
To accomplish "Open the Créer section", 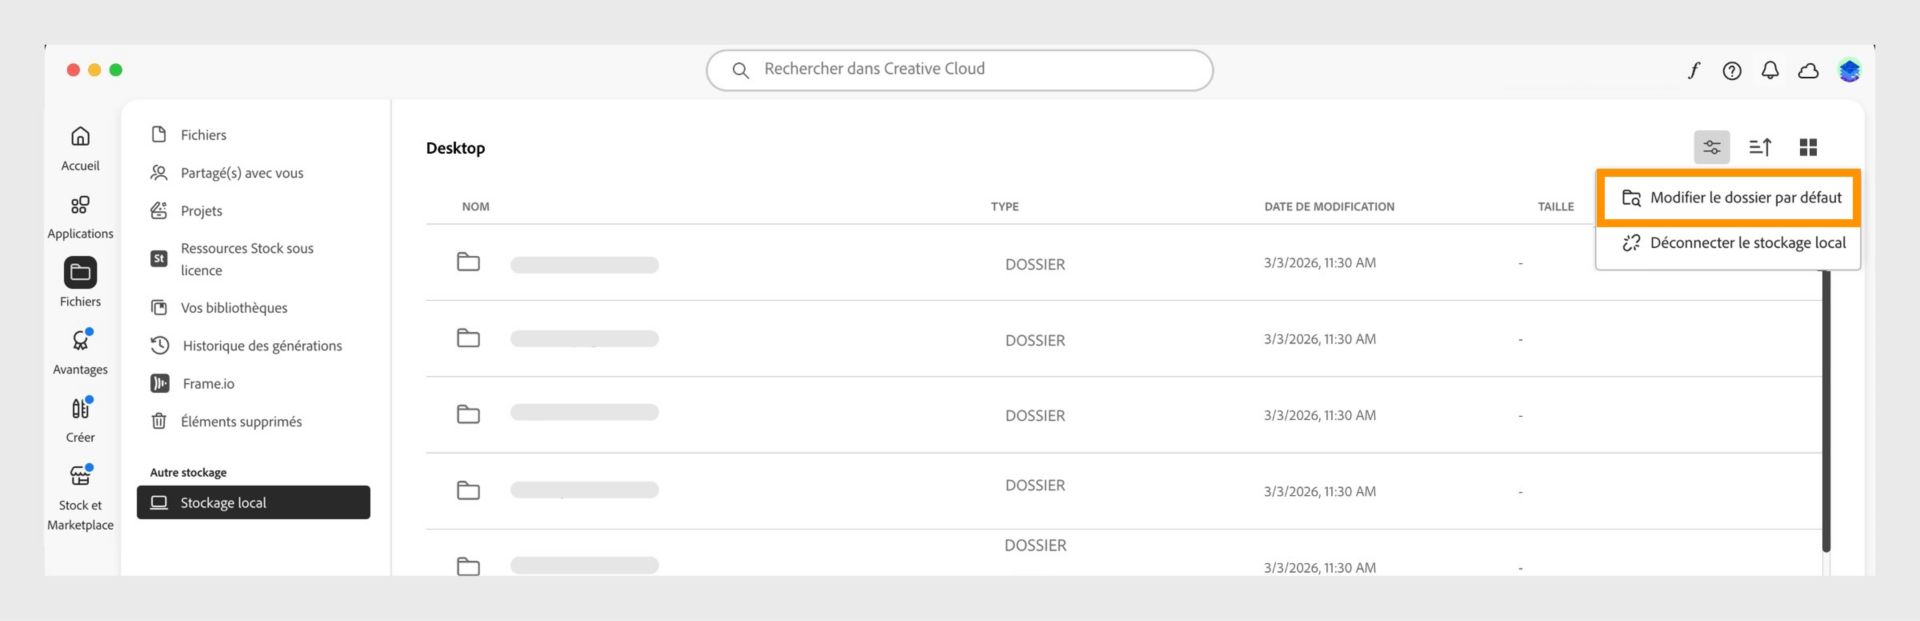I will 80,419.
